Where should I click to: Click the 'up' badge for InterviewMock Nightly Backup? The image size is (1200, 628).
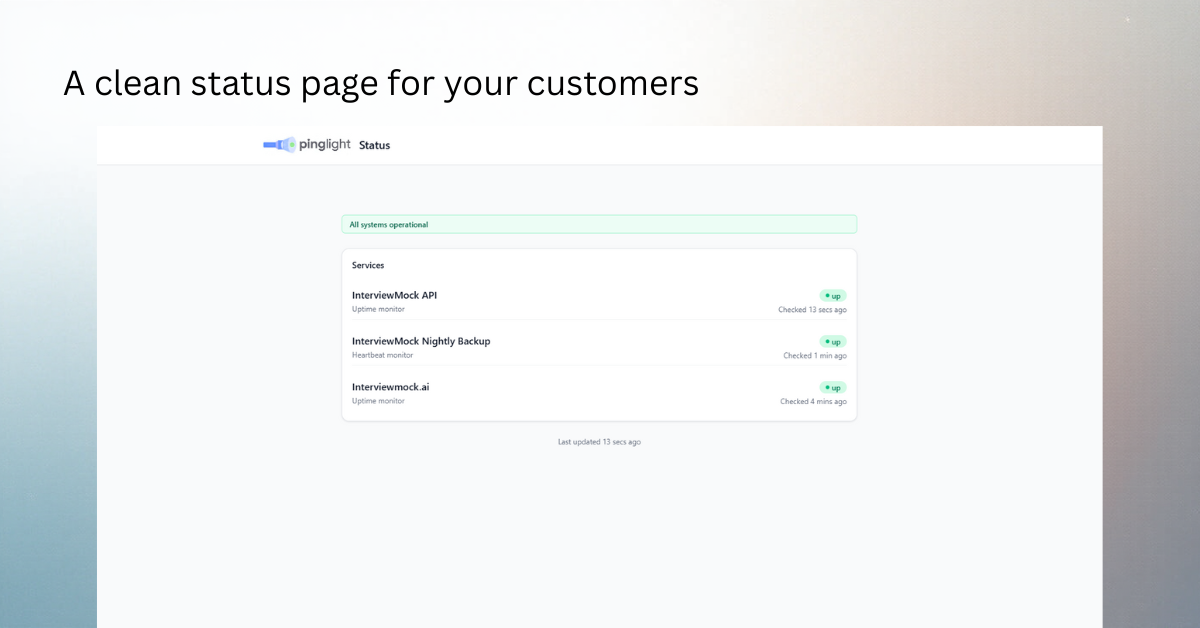[834, 341]
